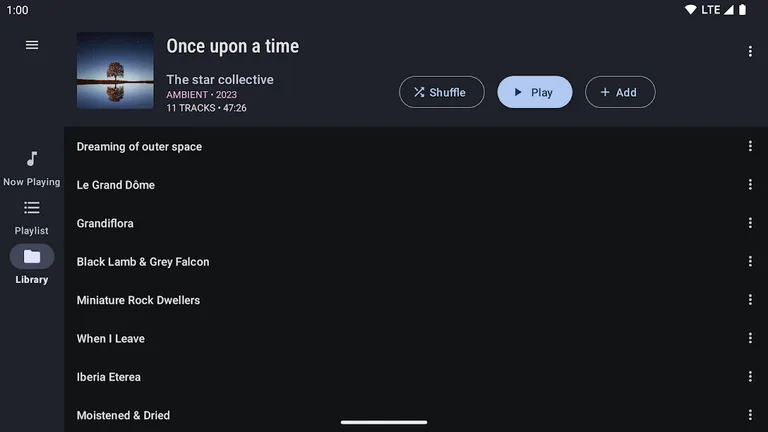Show more options for Grandiflora track
The width and height of the screenshot is (768, 432).
pyautogui.click(x=750, y=223)
